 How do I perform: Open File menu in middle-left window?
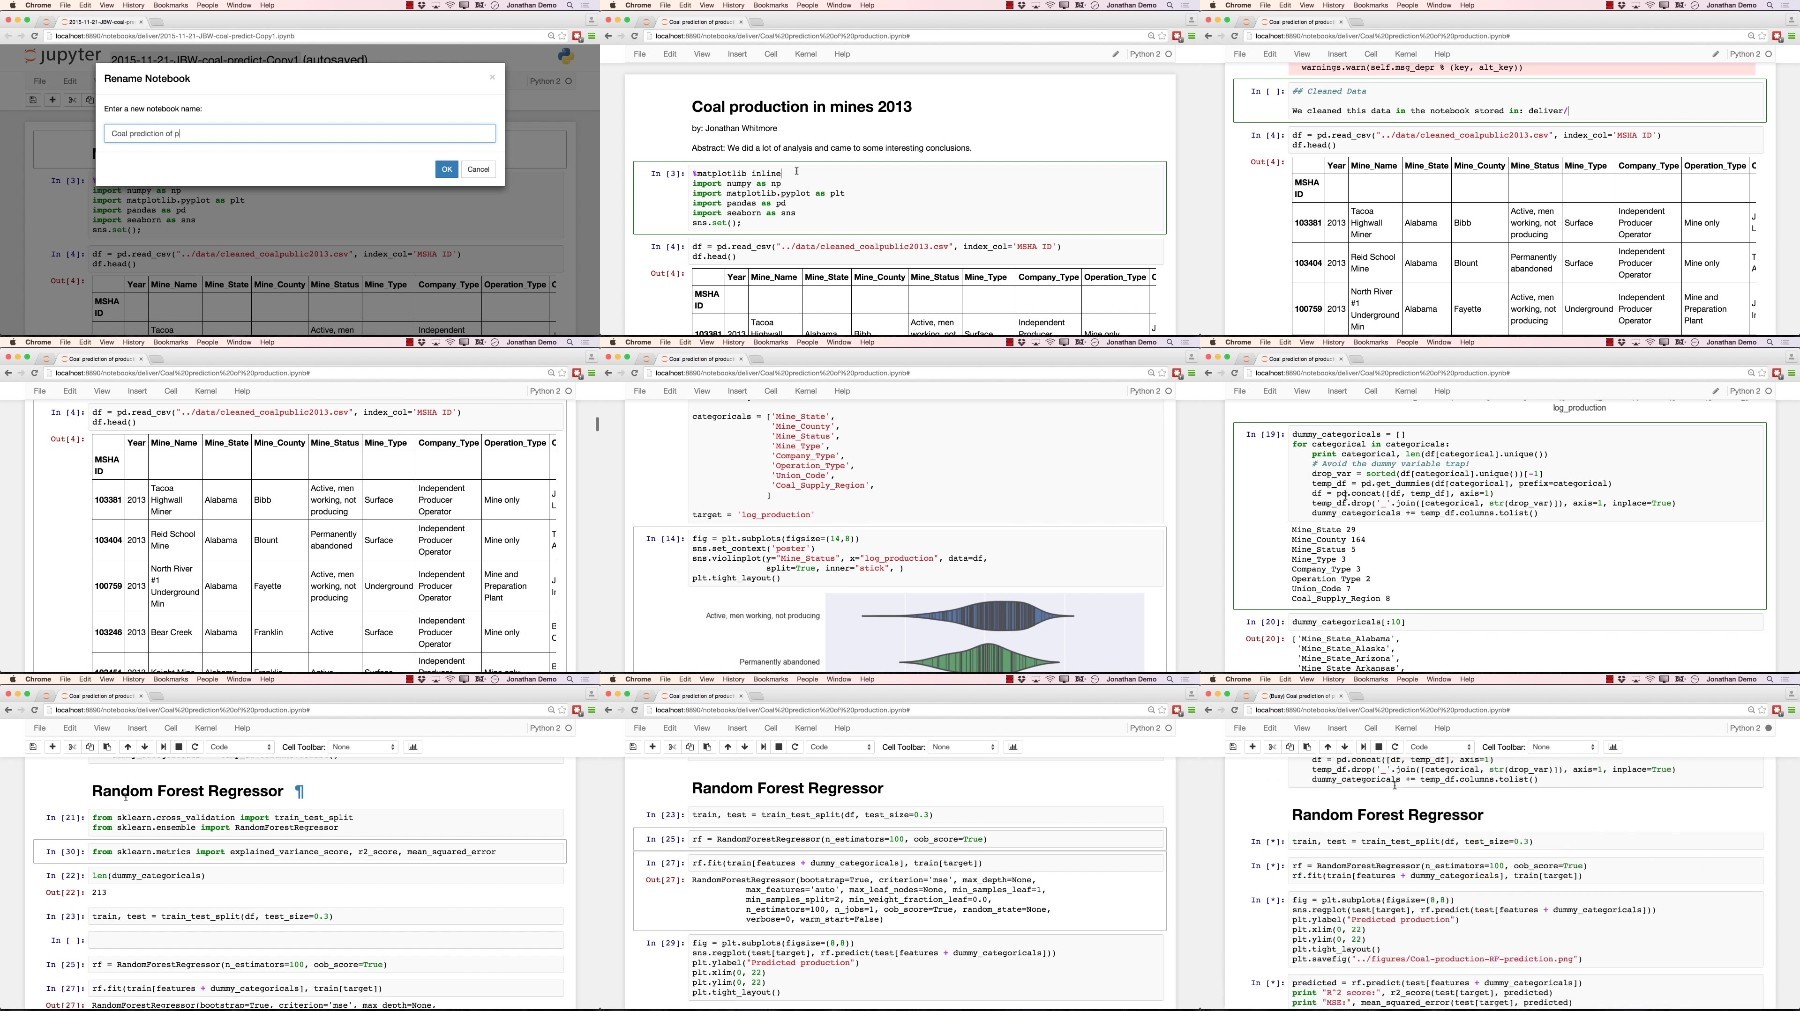40,391
